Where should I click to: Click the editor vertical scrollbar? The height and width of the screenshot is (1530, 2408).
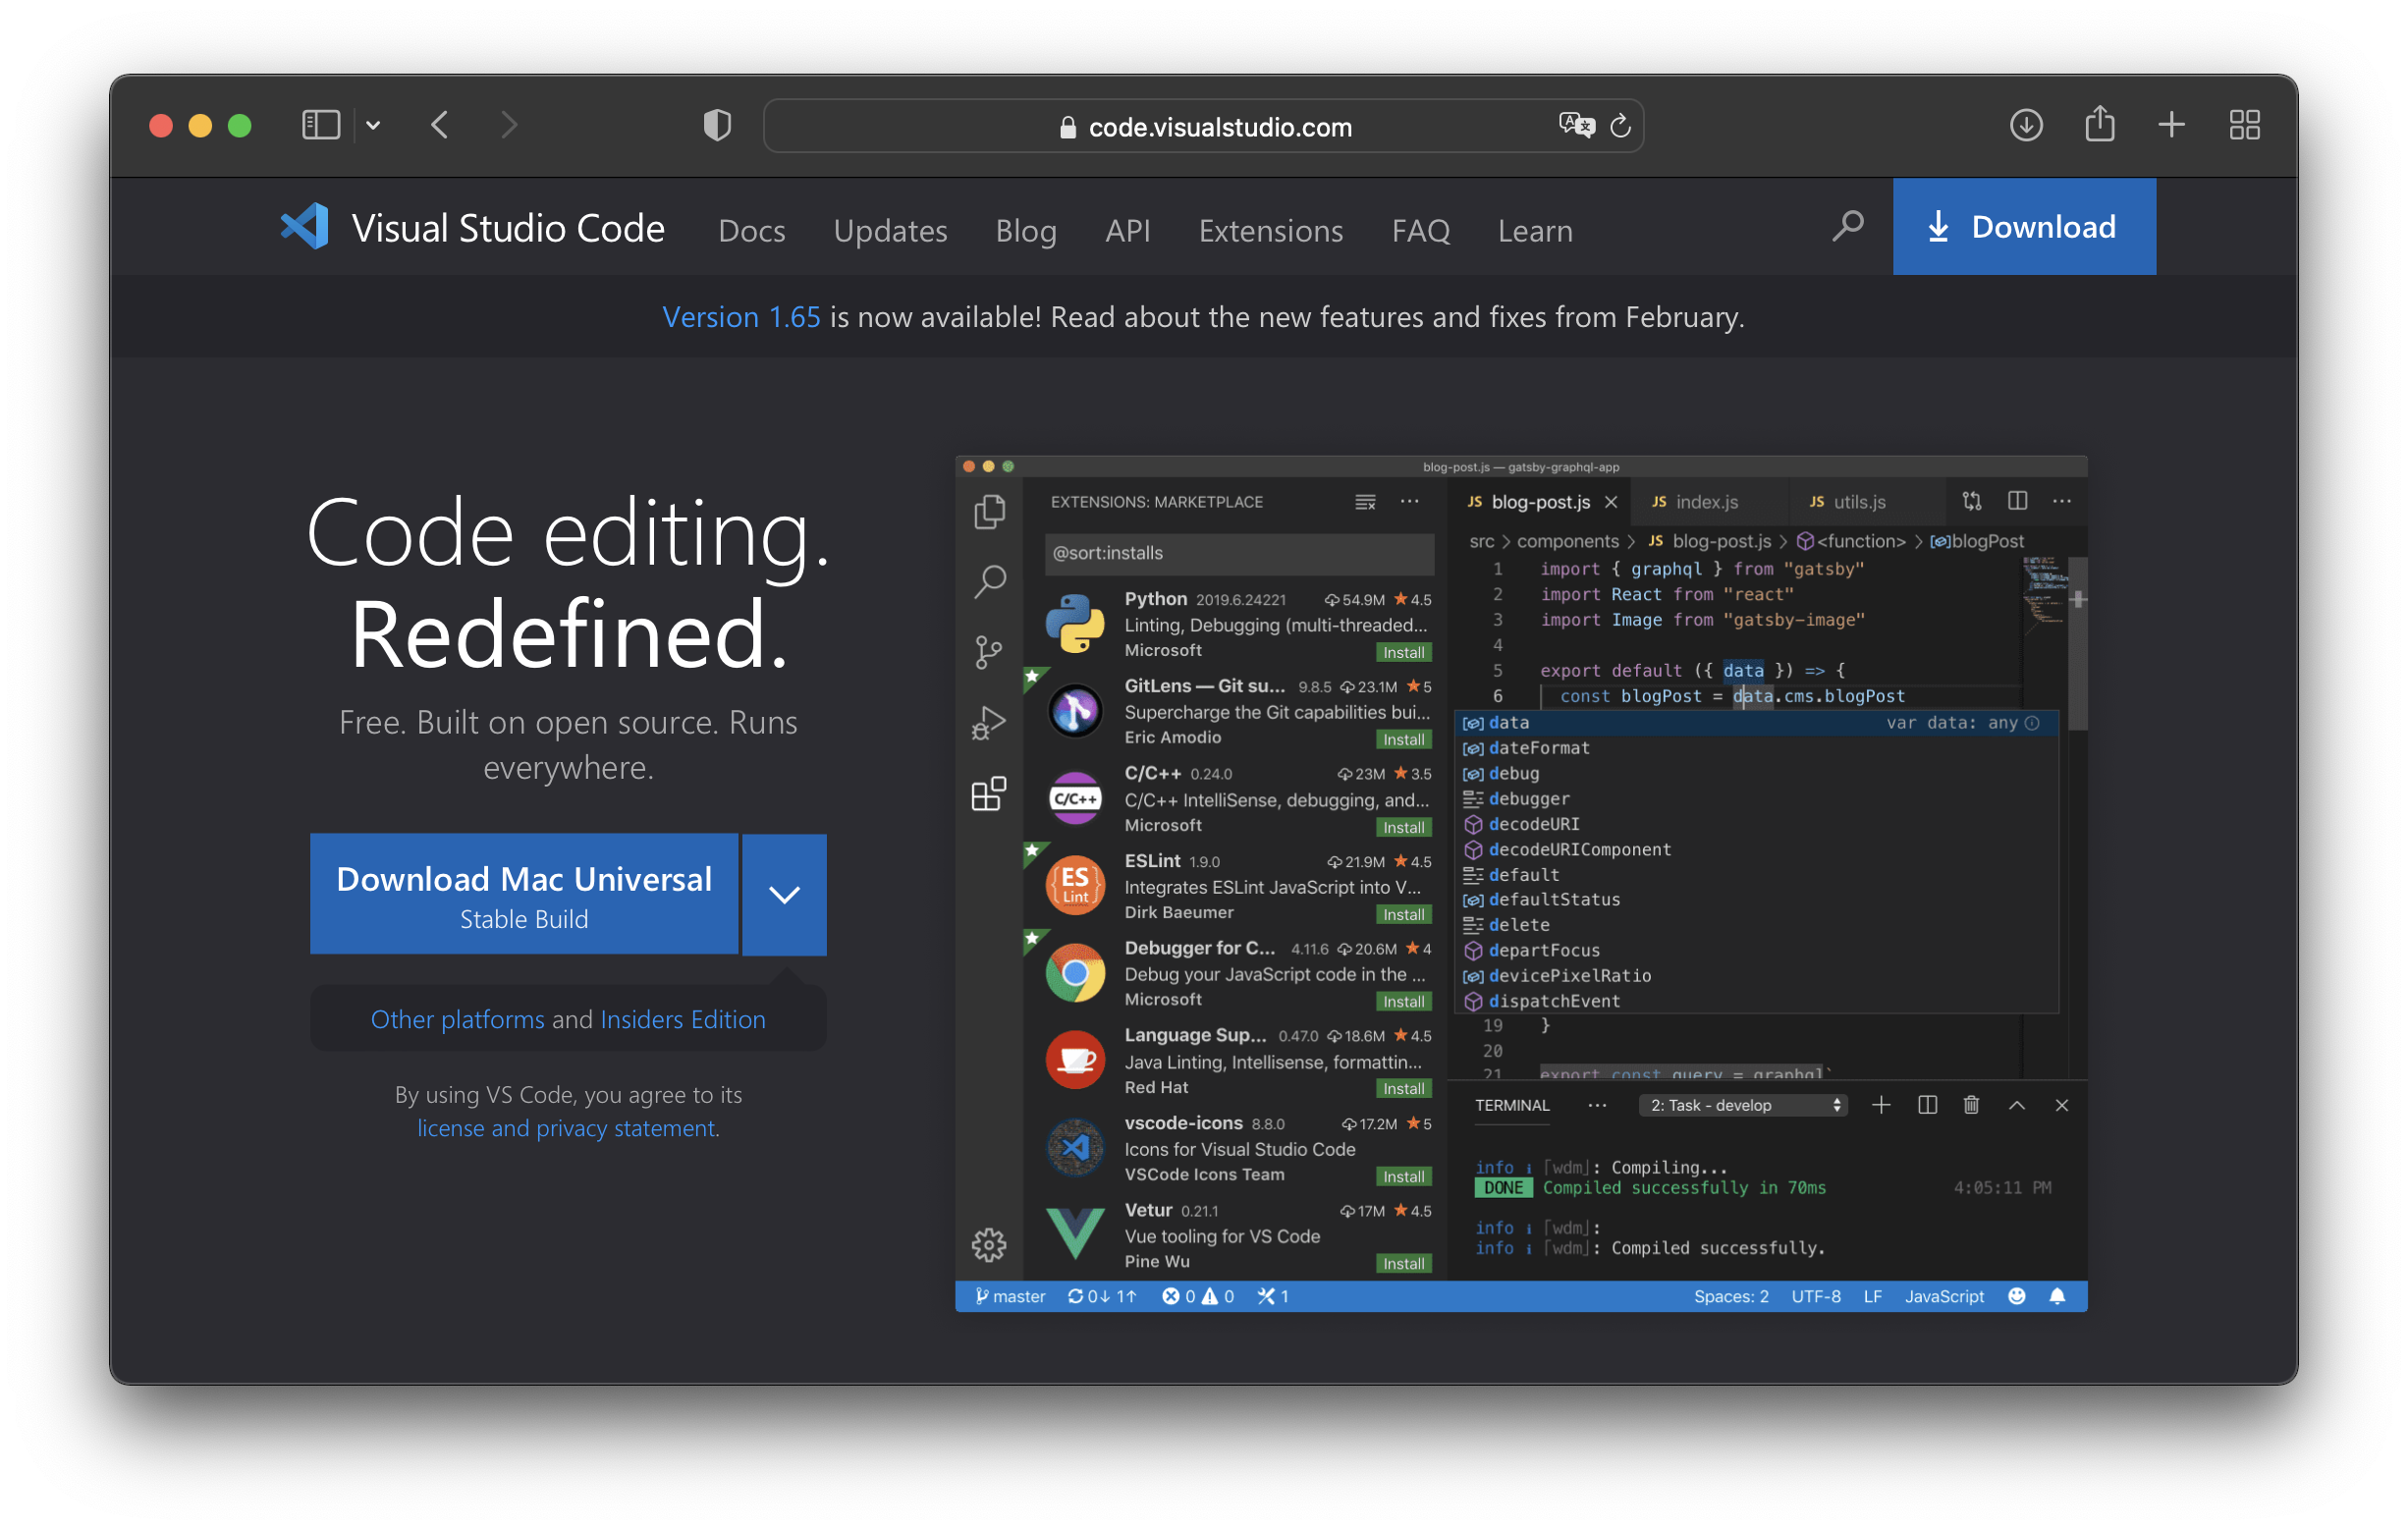2077,645
